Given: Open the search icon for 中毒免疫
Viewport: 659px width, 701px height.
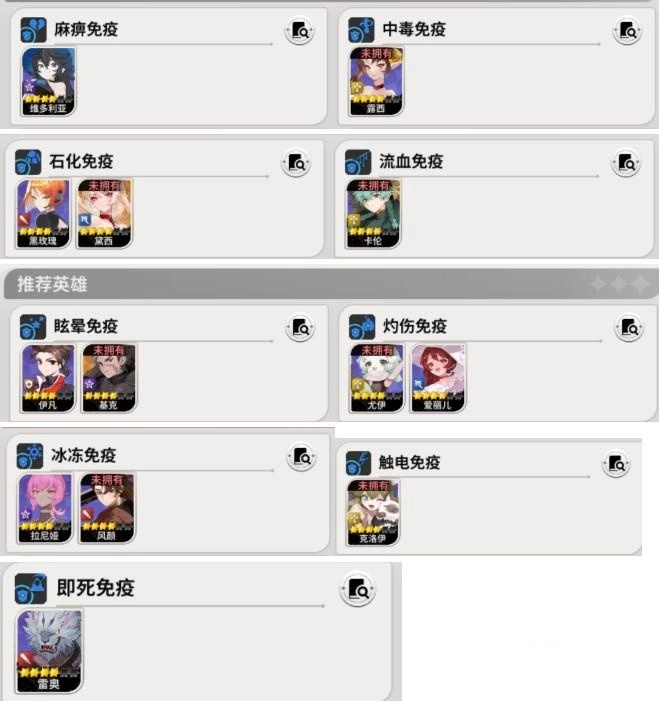Looking at the screenshot, I should coord(627,32).
